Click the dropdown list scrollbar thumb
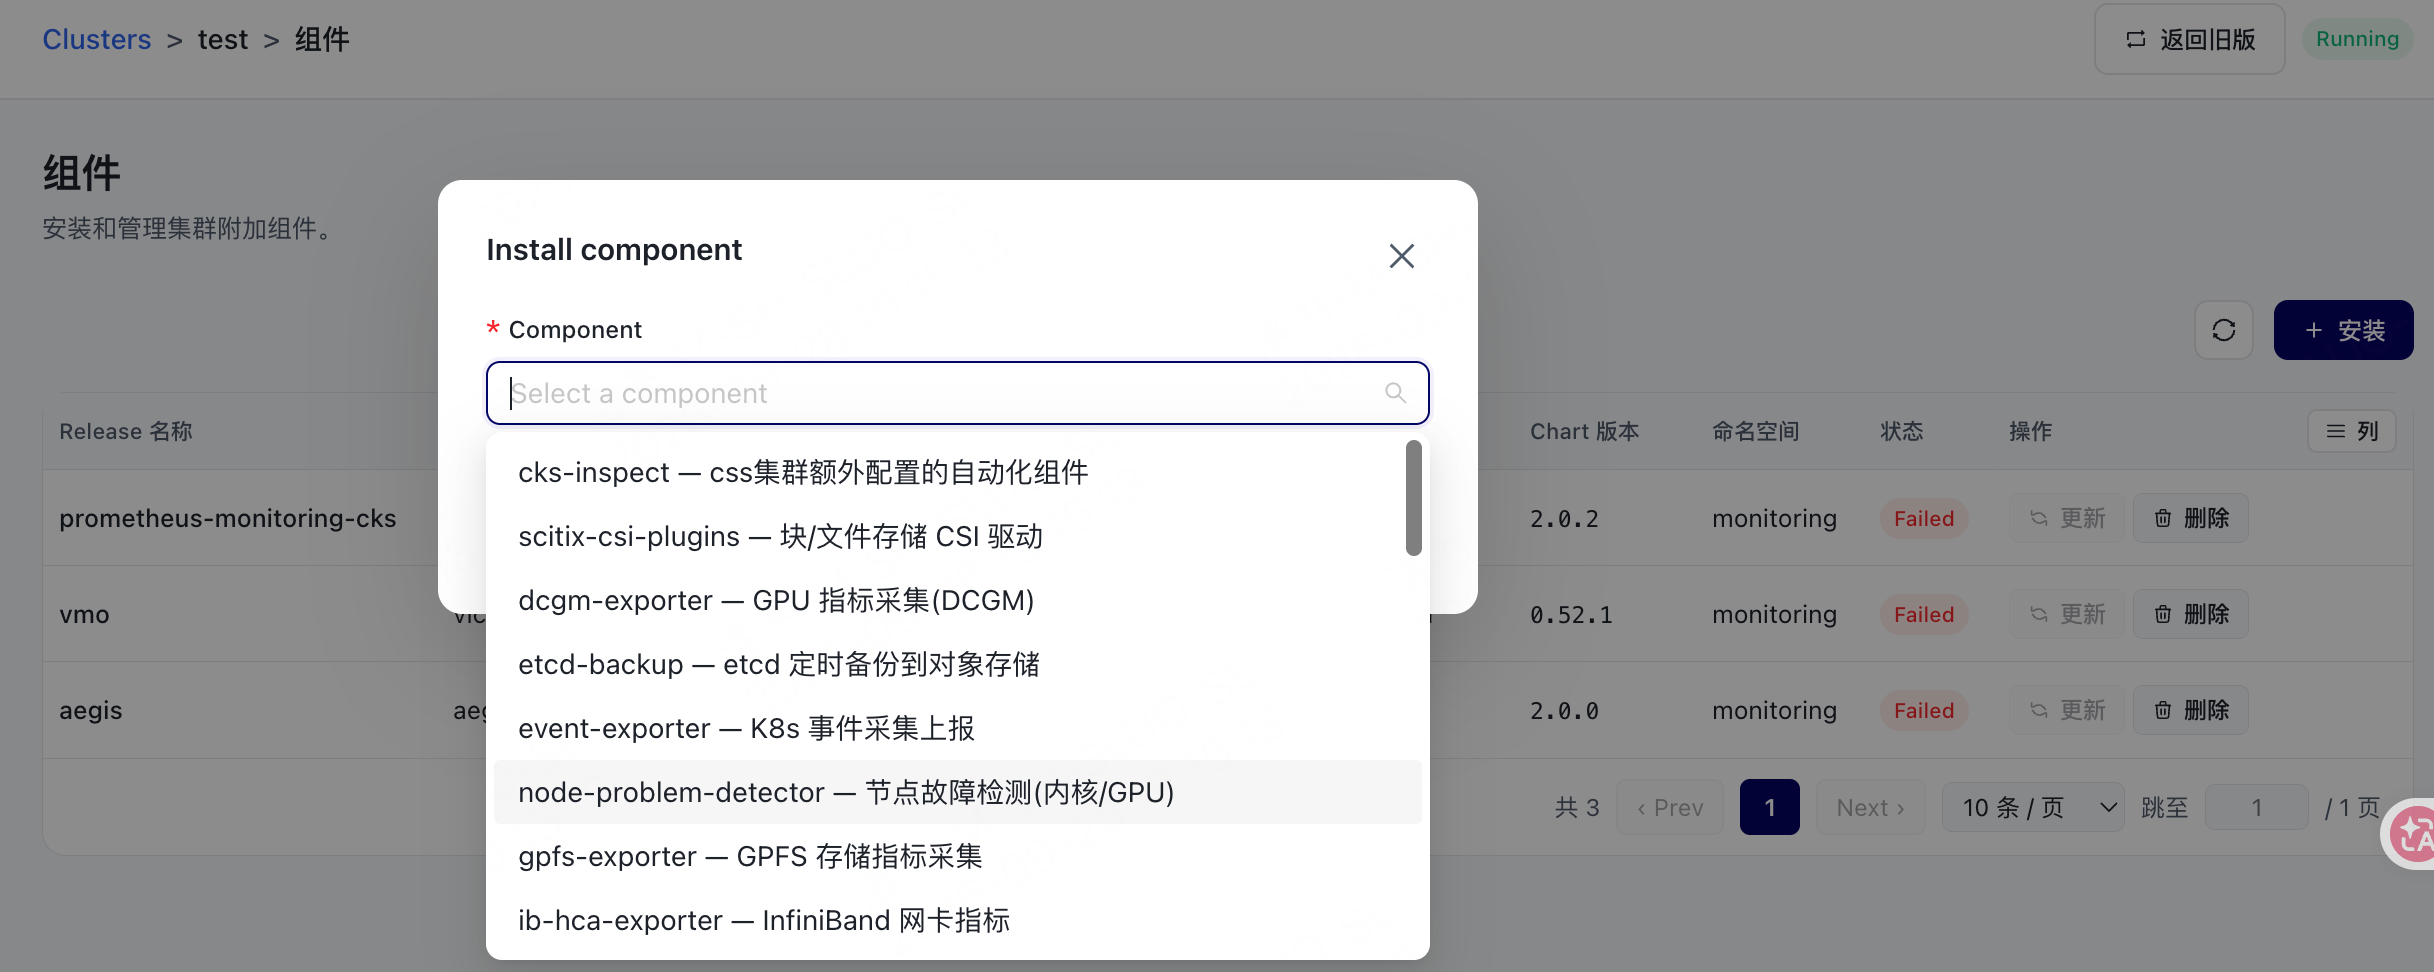Image resolution: width=2434 pixels, height=972 pixels. point(1413,498)
